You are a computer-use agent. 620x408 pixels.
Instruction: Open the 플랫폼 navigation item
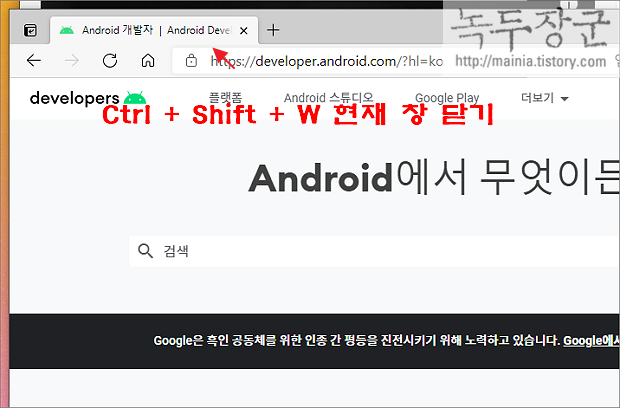point(225,97)
